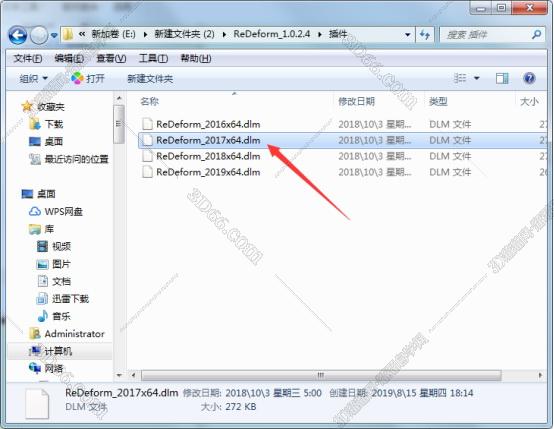Select 网络 in the navigation tree

pyautogui.click(x=54, y=369)
